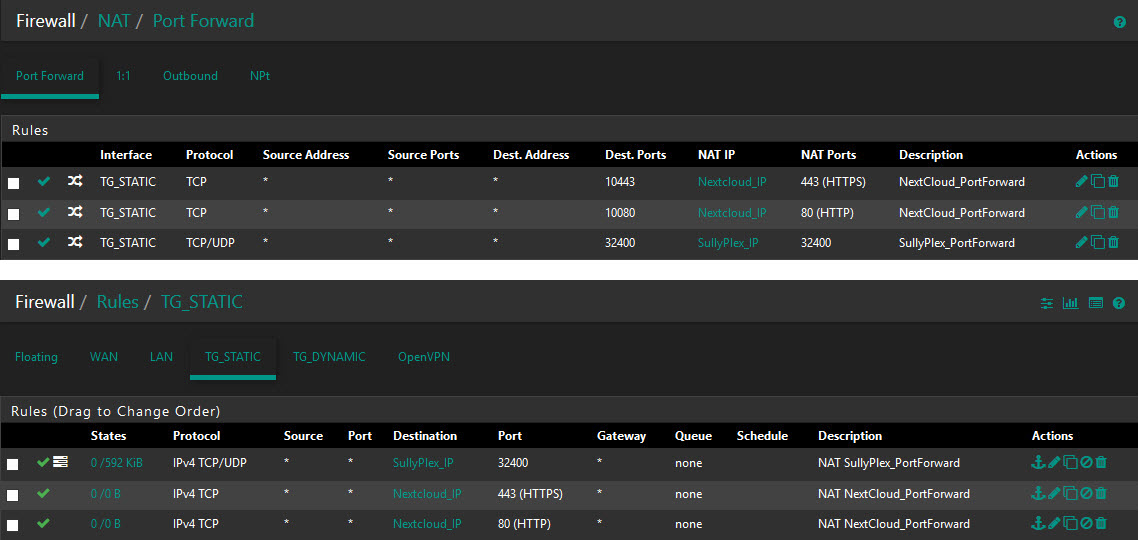Open Nextcloud_IP alias in NAT rule 10080

point(732,213)
